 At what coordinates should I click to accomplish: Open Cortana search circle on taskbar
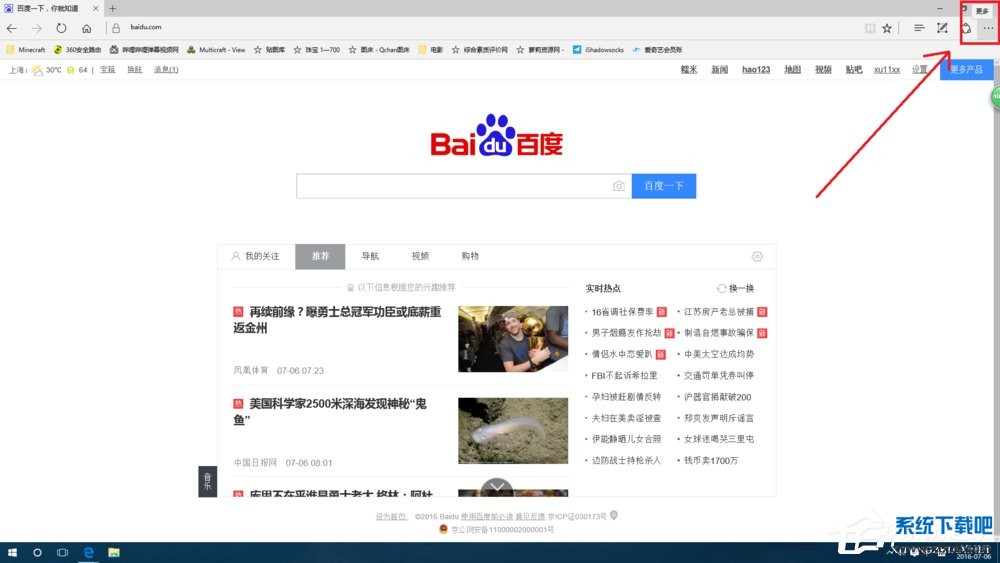point(37,552)
